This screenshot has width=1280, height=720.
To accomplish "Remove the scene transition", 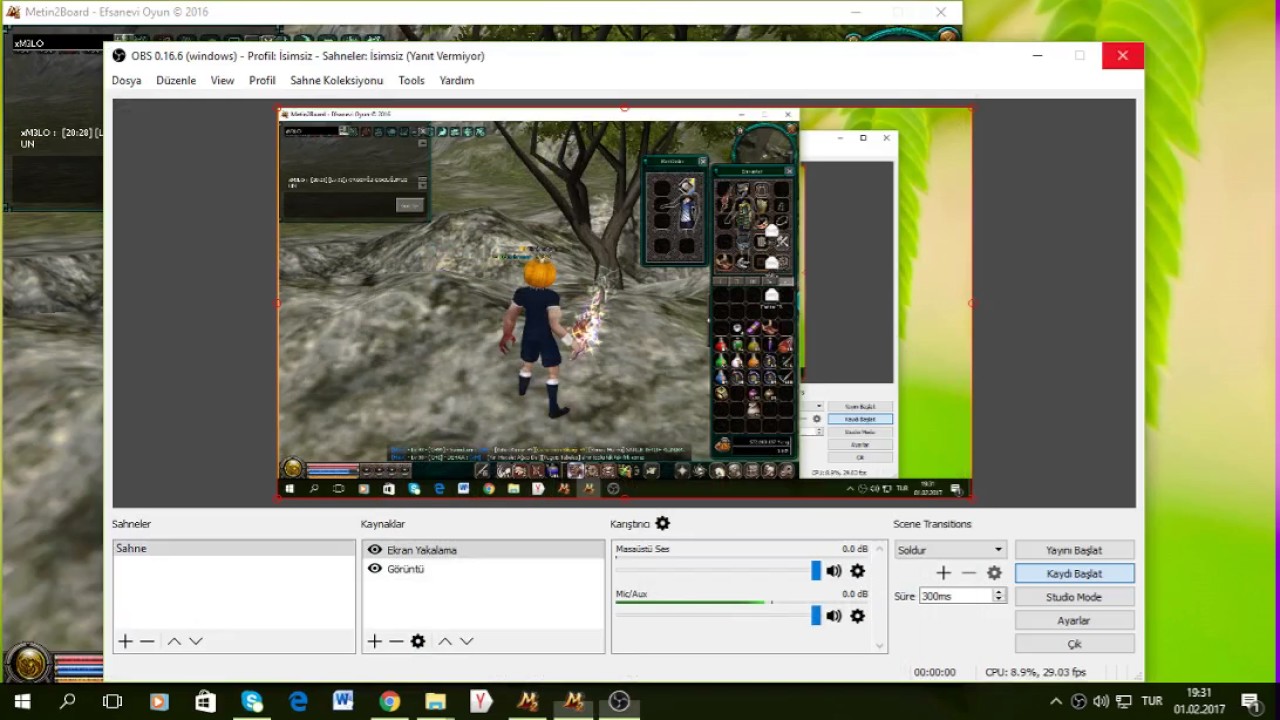I will (x=968, y=573).
